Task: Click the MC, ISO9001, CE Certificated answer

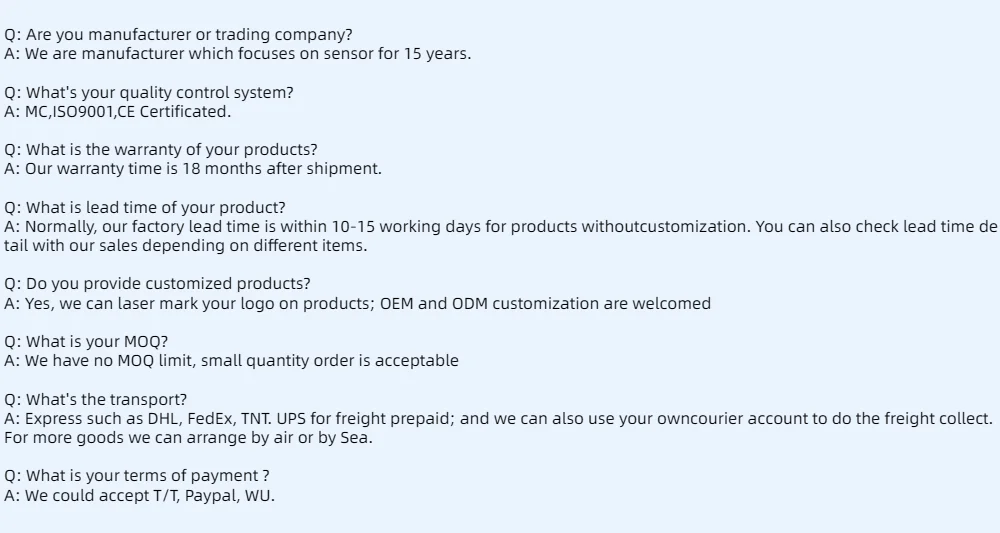Action: [118, 112]
